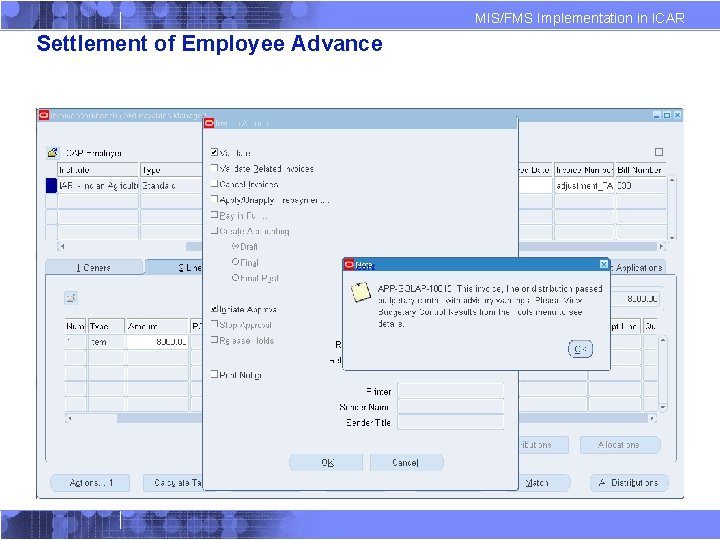Check the Stop Approval option
Screen dimensions: 720x540
pos(214,325)
